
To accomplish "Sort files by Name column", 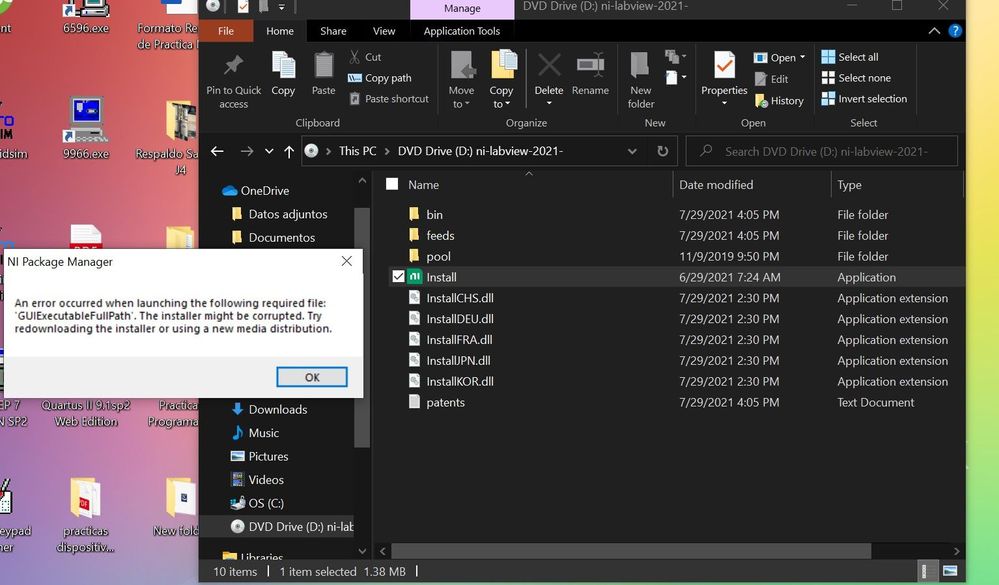I will tap(424, 185).
